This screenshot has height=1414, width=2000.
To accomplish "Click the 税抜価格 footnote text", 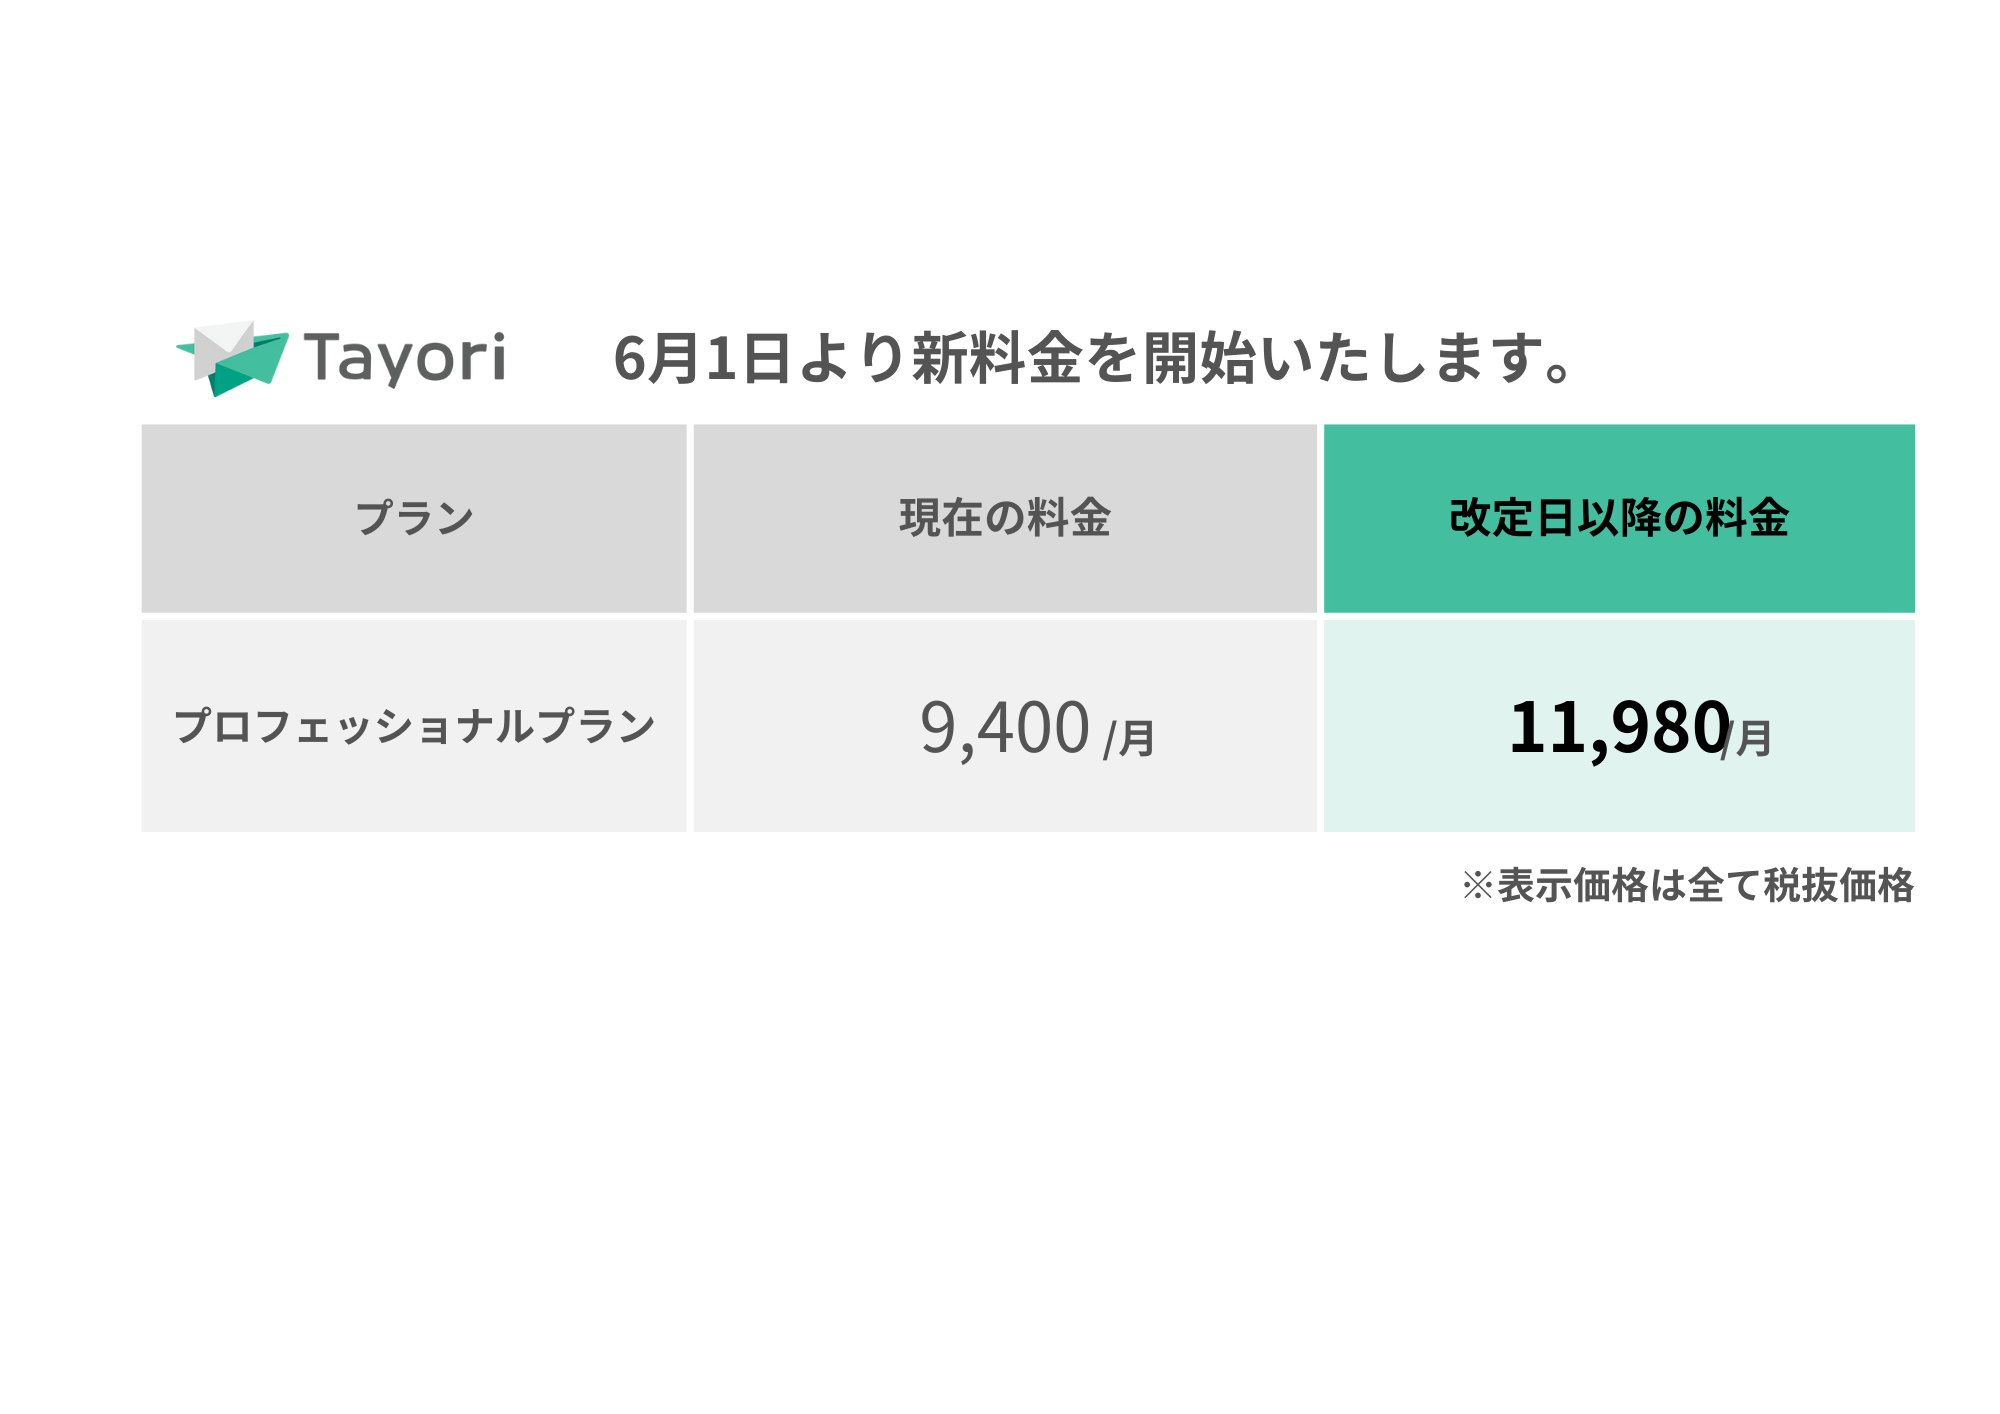I will (x=1838, y=886).
